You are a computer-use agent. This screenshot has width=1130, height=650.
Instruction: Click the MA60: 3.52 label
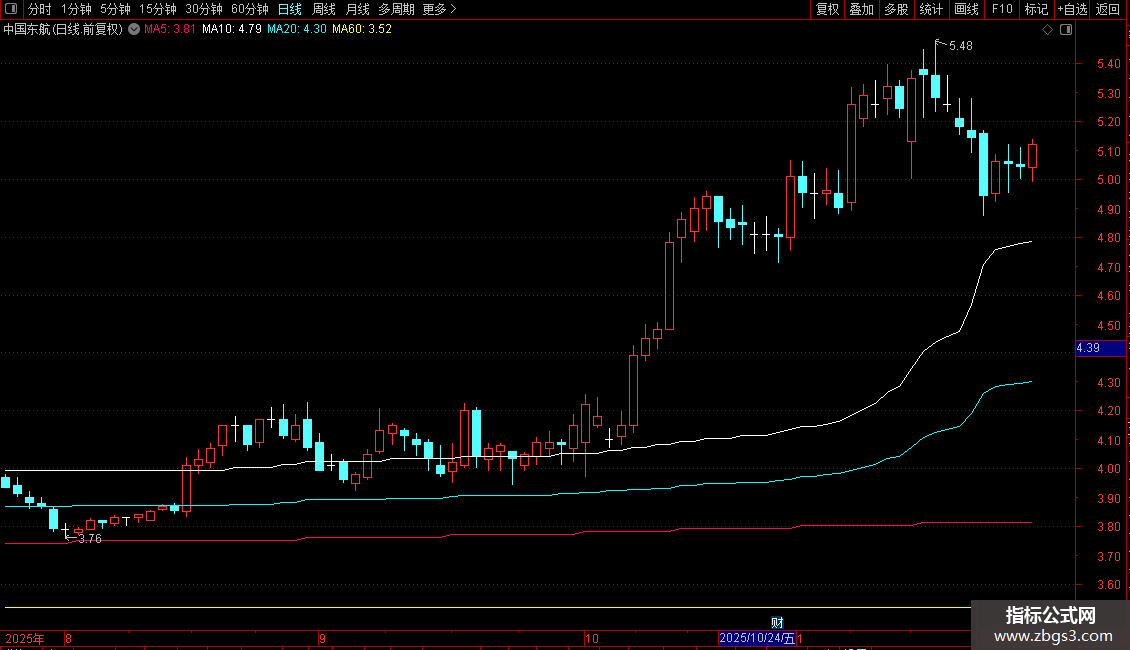point(362,30)
